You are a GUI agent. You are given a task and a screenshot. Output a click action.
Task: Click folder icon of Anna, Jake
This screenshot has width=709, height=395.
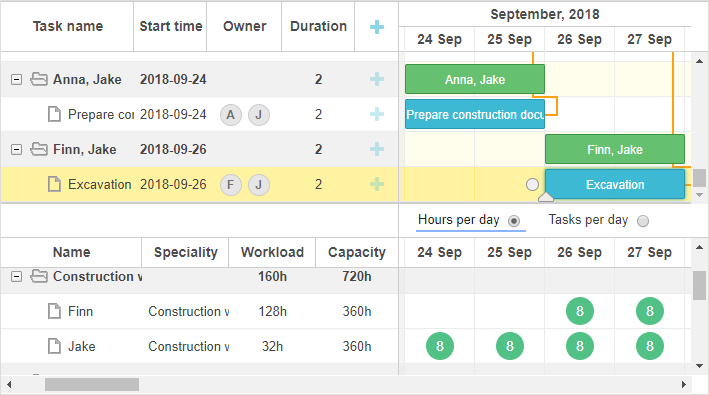coord(39,79)
